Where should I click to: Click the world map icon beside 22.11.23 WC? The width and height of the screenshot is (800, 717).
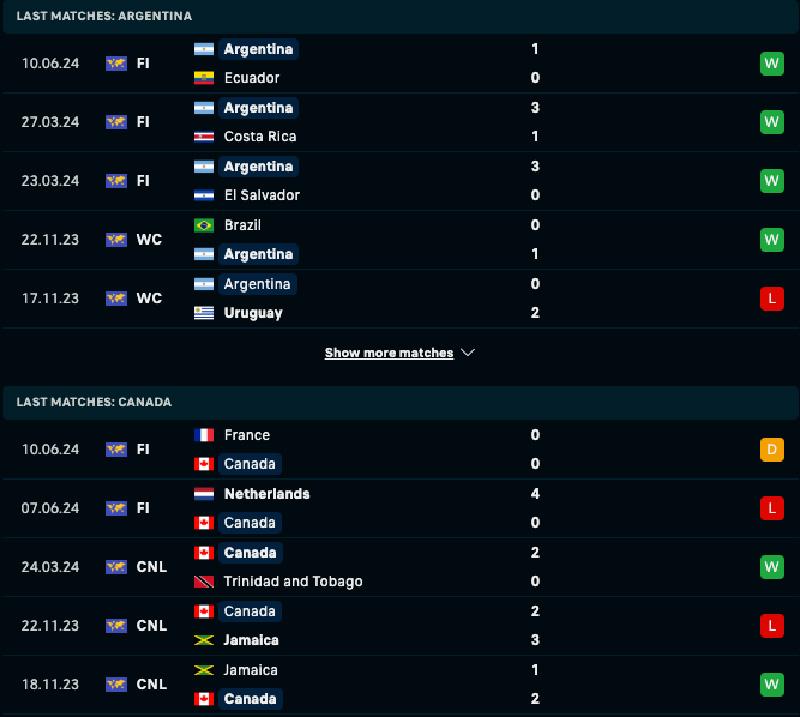coord(116,240)
